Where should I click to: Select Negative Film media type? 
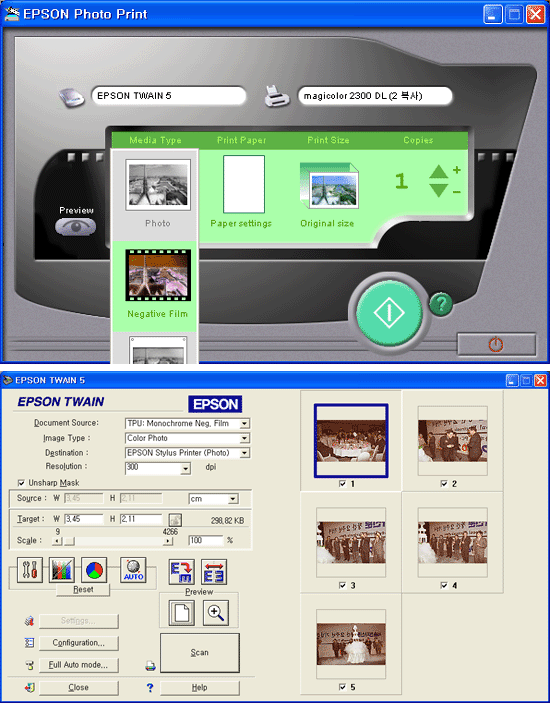pos(158,275)
